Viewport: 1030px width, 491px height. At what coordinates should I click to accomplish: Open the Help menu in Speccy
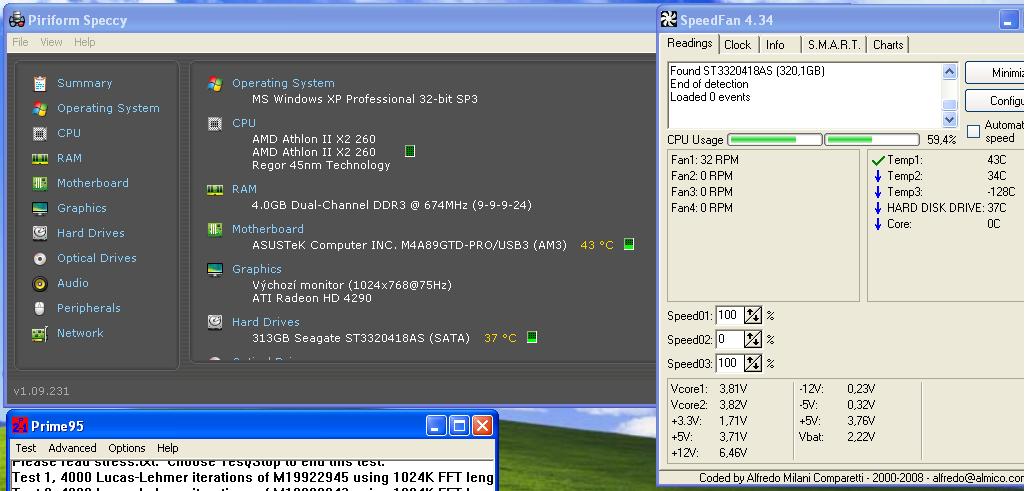[x=84, y=42]
